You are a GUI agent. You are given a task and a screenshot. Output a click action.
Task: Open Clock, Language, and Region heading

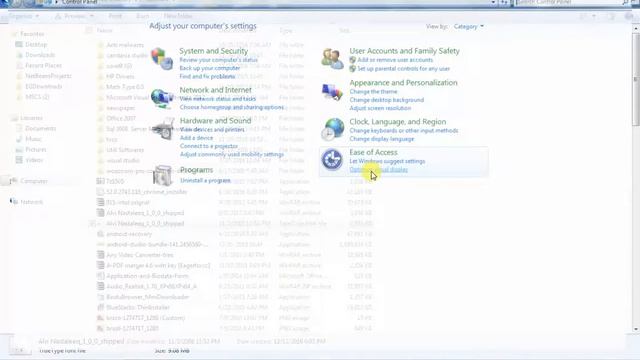coord(398,122)
